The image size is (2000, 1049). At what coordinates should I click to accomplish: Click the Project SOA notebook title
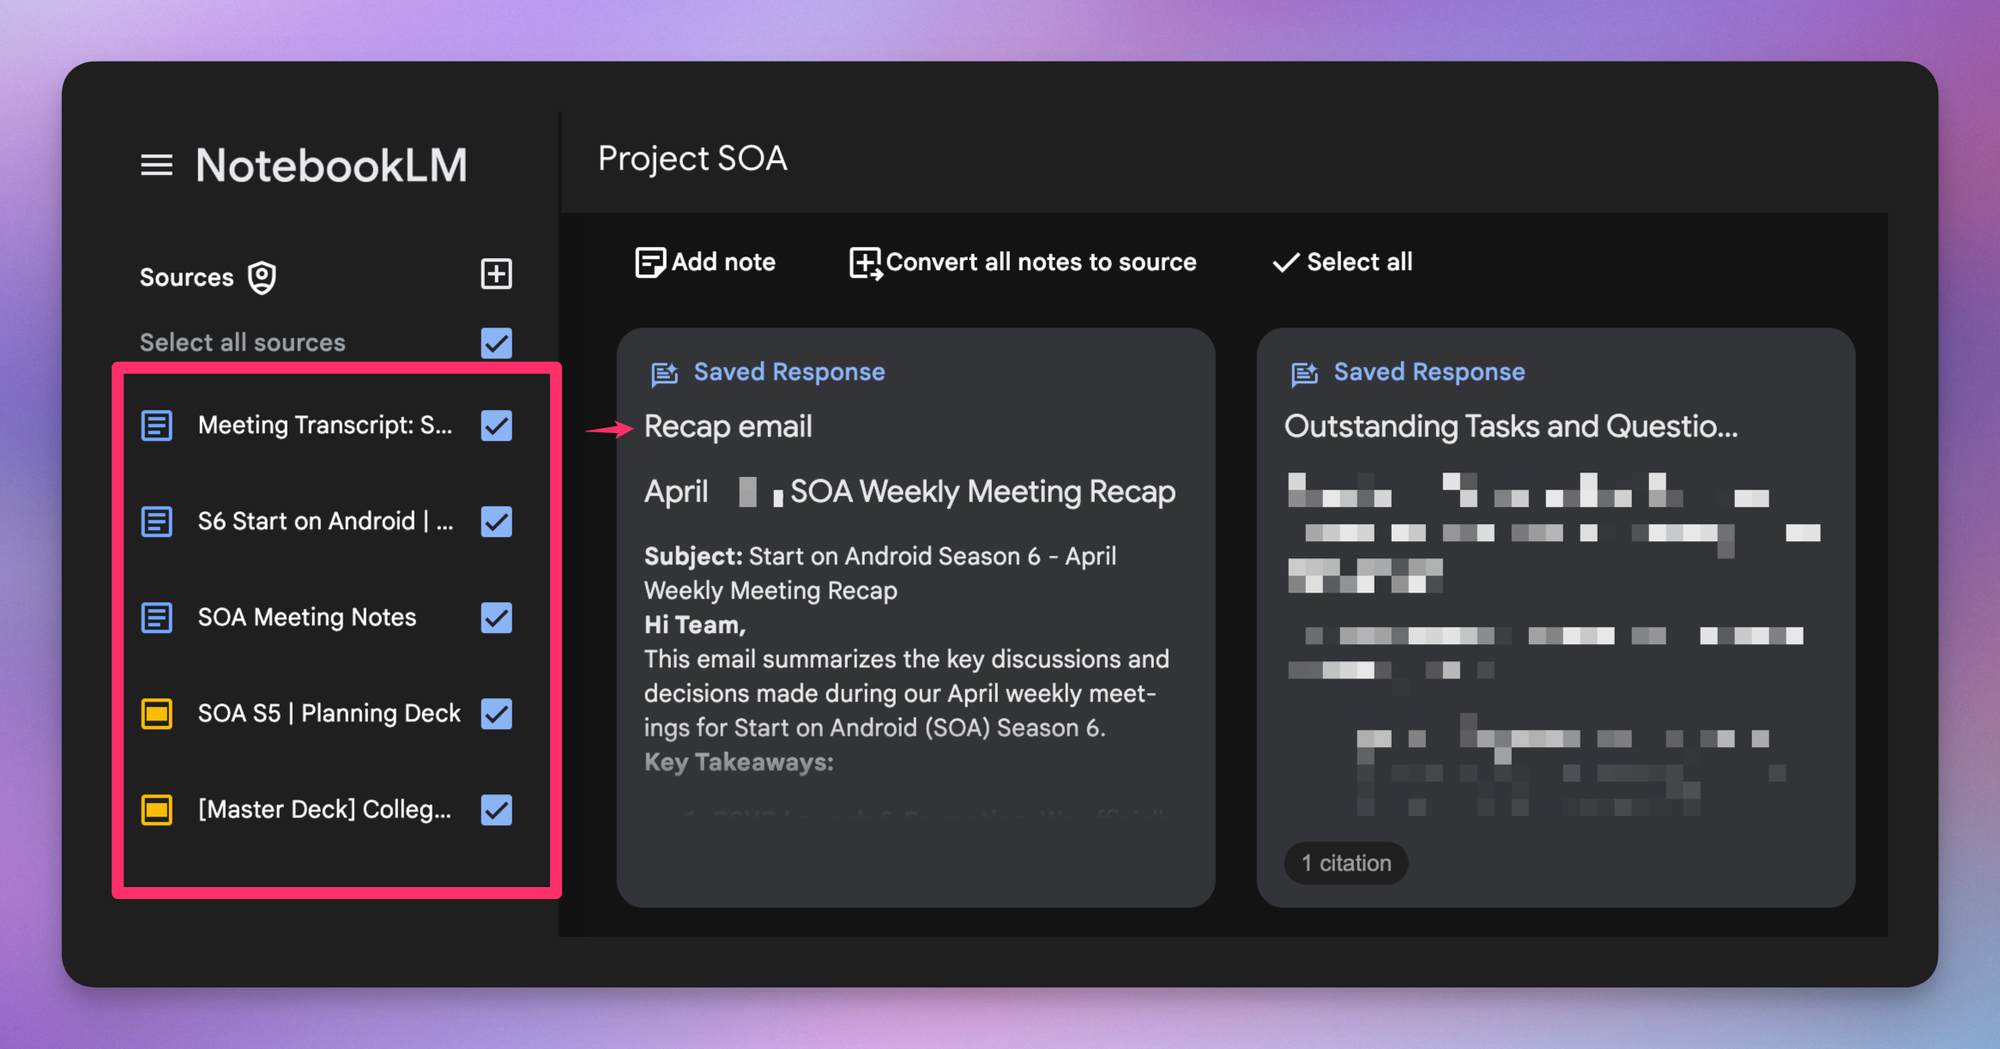coord(692,159)
